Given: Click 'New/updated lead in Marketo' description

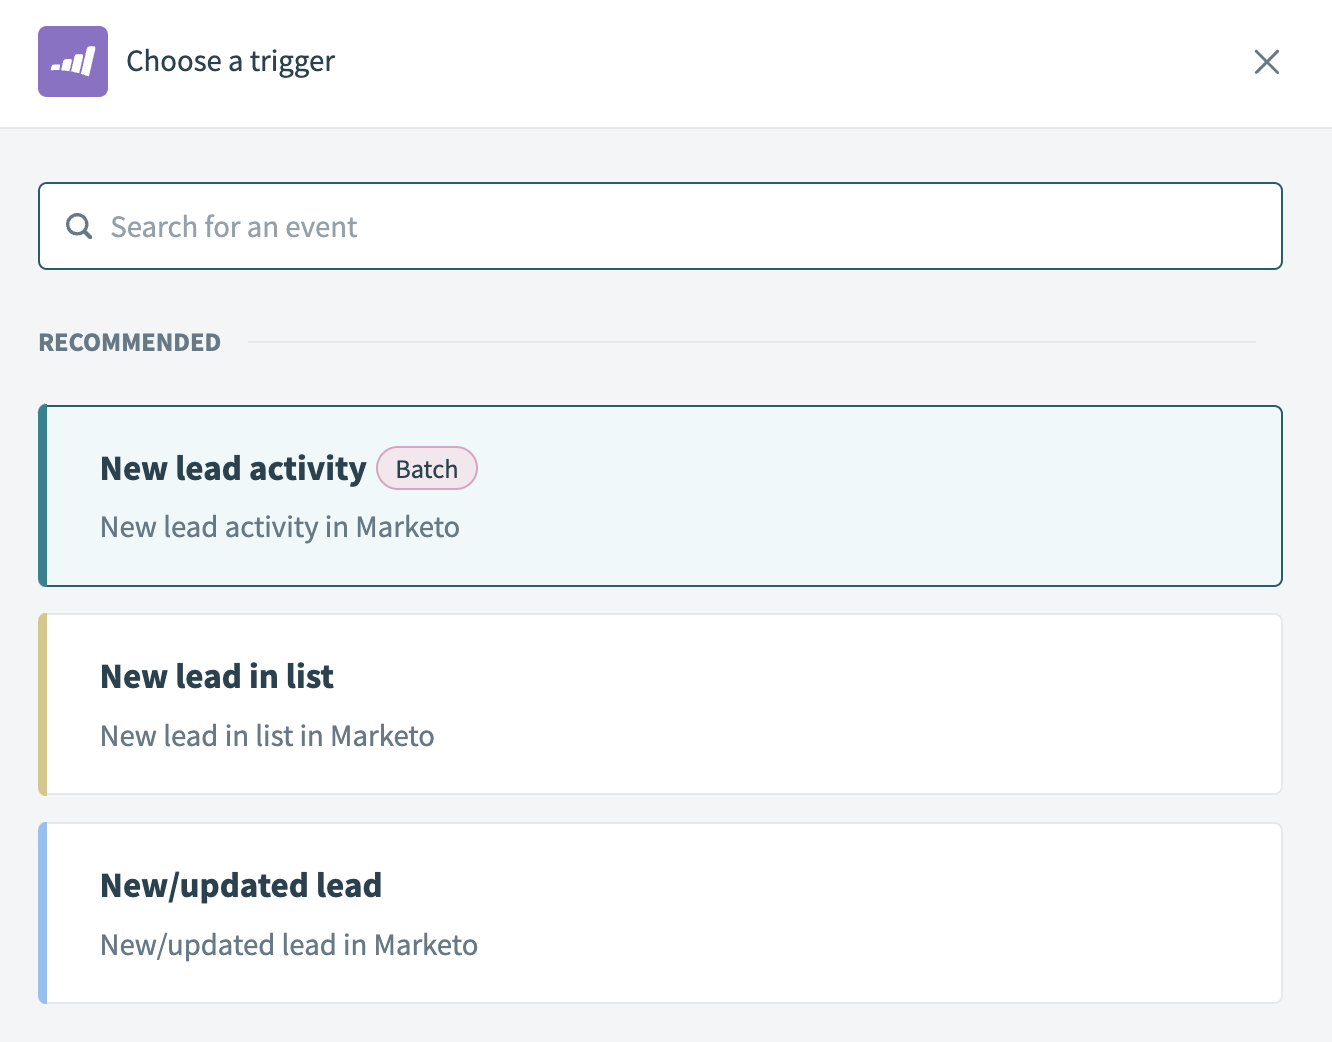Looking at the screenshot, I should (x=289, y=945).
